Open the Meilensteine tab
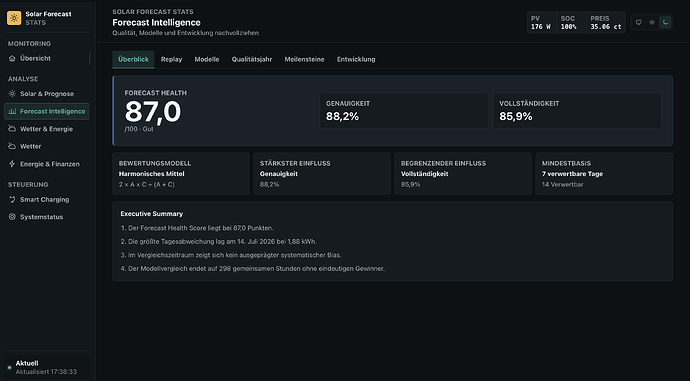The height and width of the screenshot is (381, 690). click(x=305, y=59)
